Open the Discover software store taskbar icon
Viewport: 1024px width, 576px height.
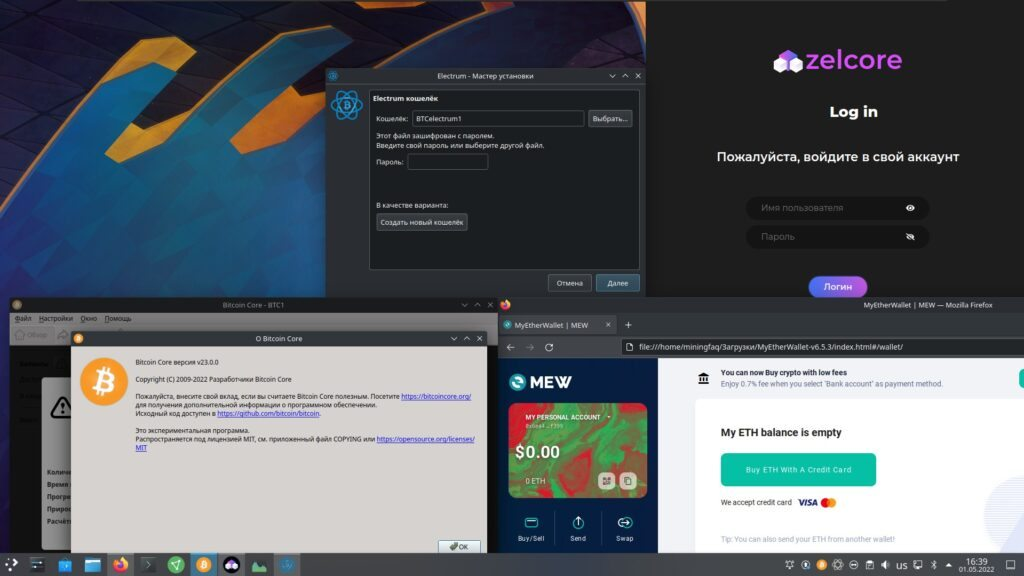point(65,566)
